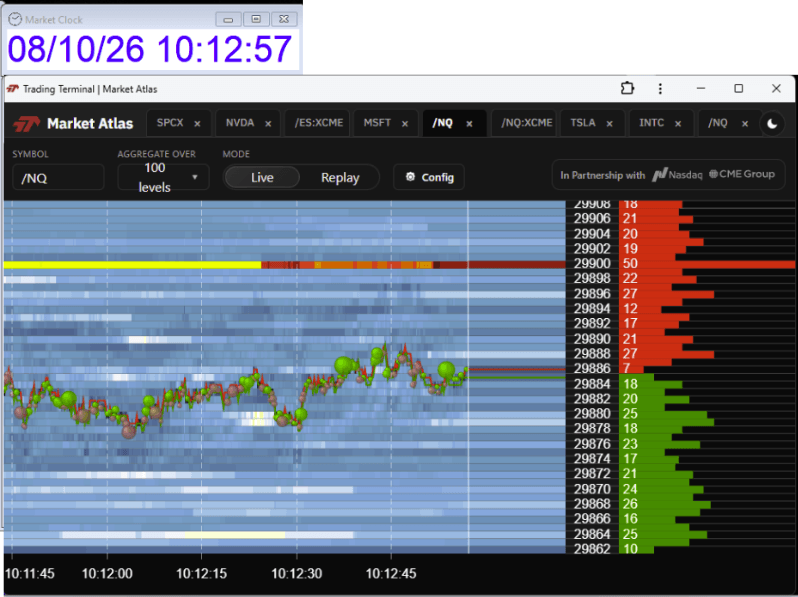Click the Nasdaq partner logo
The width and height of the screenshot is (798, 597).
[677, 175]
